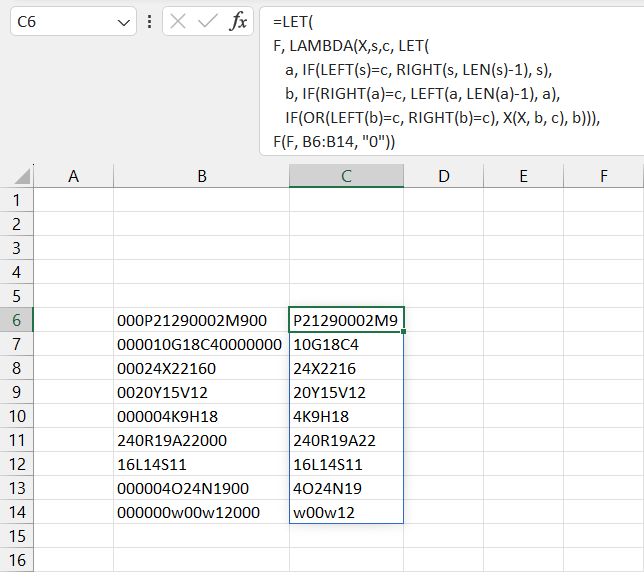Click cell C12 with 16L14S11
Viewport: 644px width, 572px height.
pyautogui.click(x=346, y=464)
